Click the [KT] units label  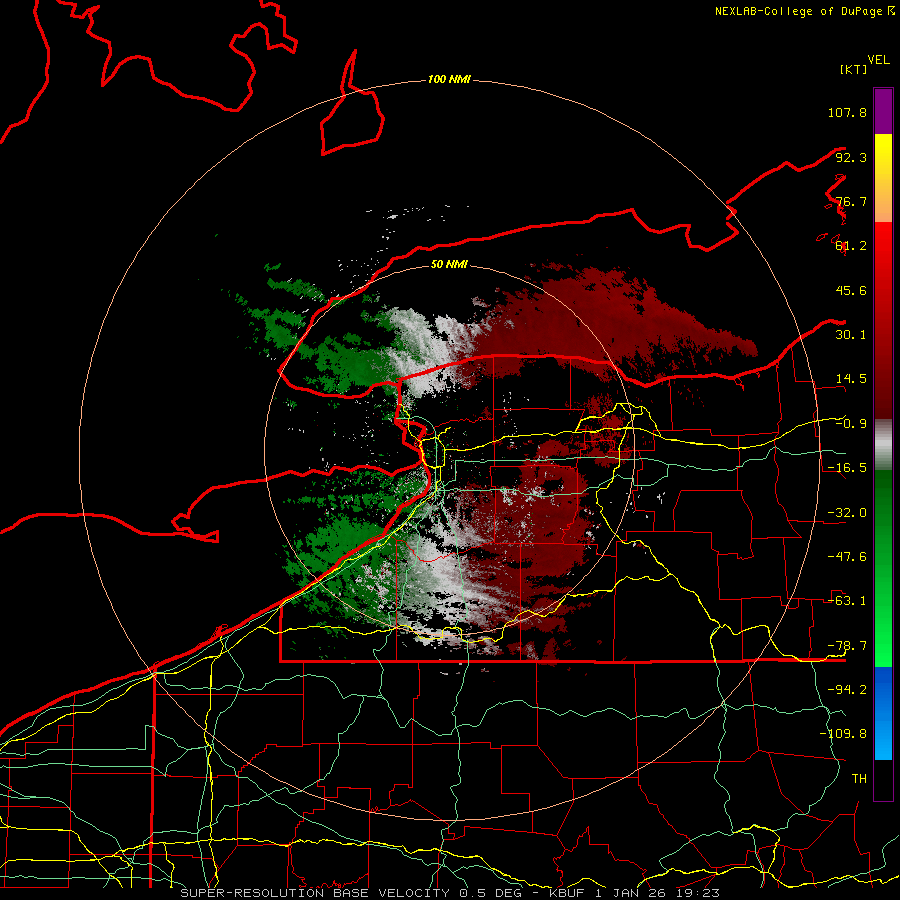click(x=853, y=69)
